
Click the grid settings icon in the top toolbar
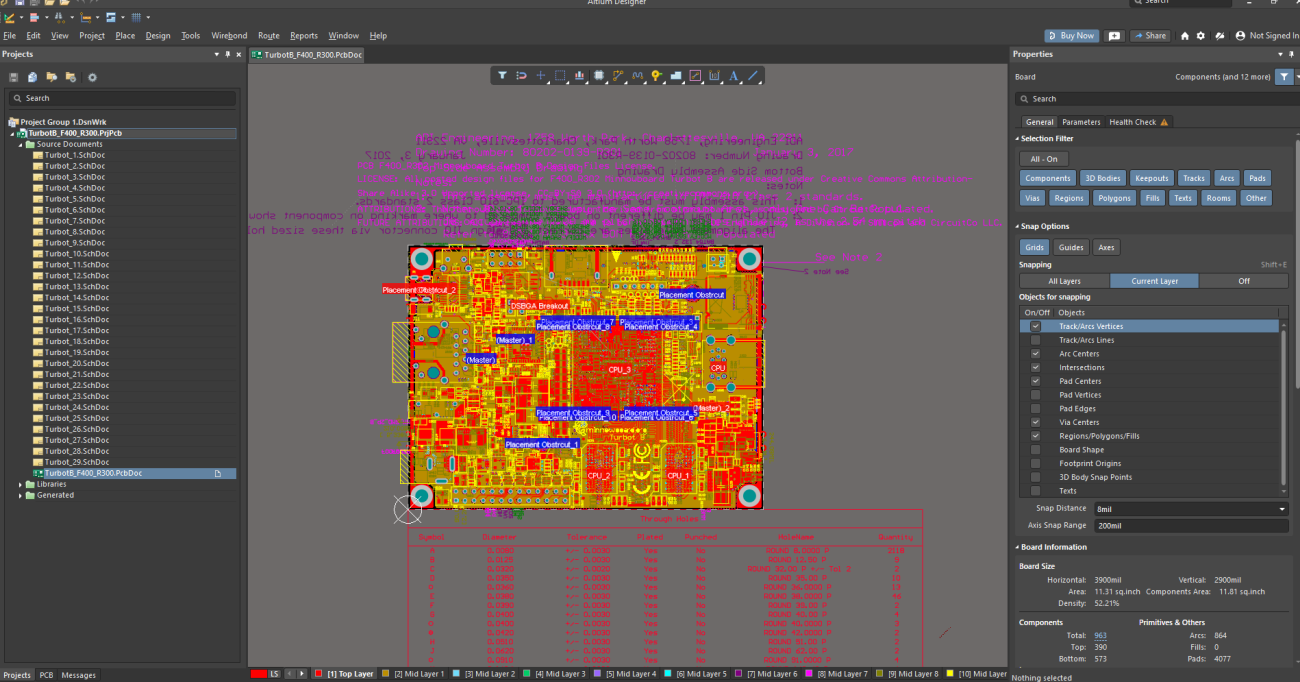[x=137, y=17]
